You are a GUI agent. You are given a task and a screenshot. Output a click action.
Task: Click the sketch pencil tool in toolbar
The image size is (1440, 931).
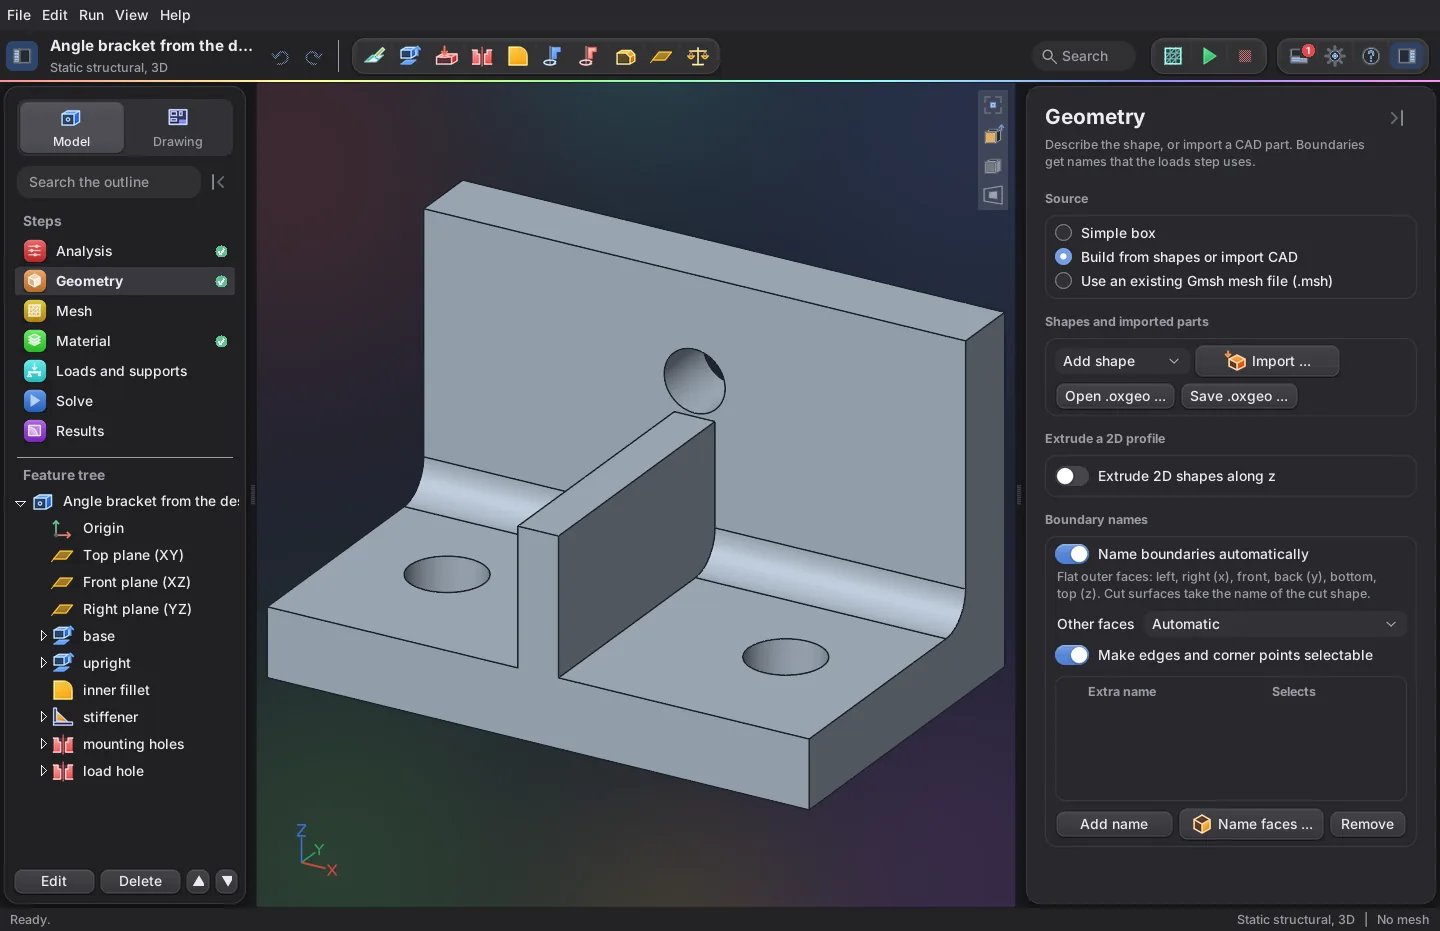[x=374, y=56]
